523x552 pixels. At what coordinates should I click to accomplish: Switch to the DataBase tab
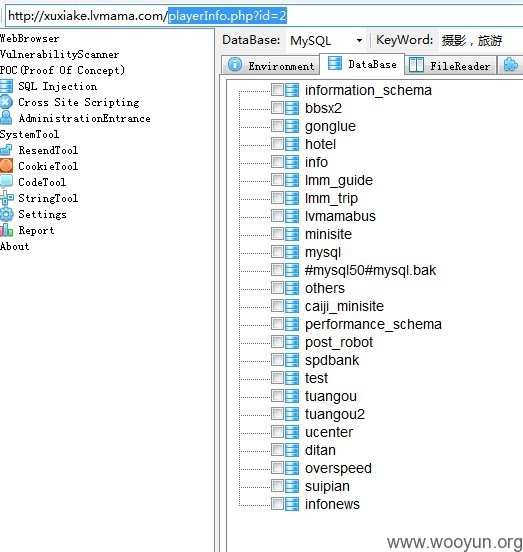click(x=362, y=64)
